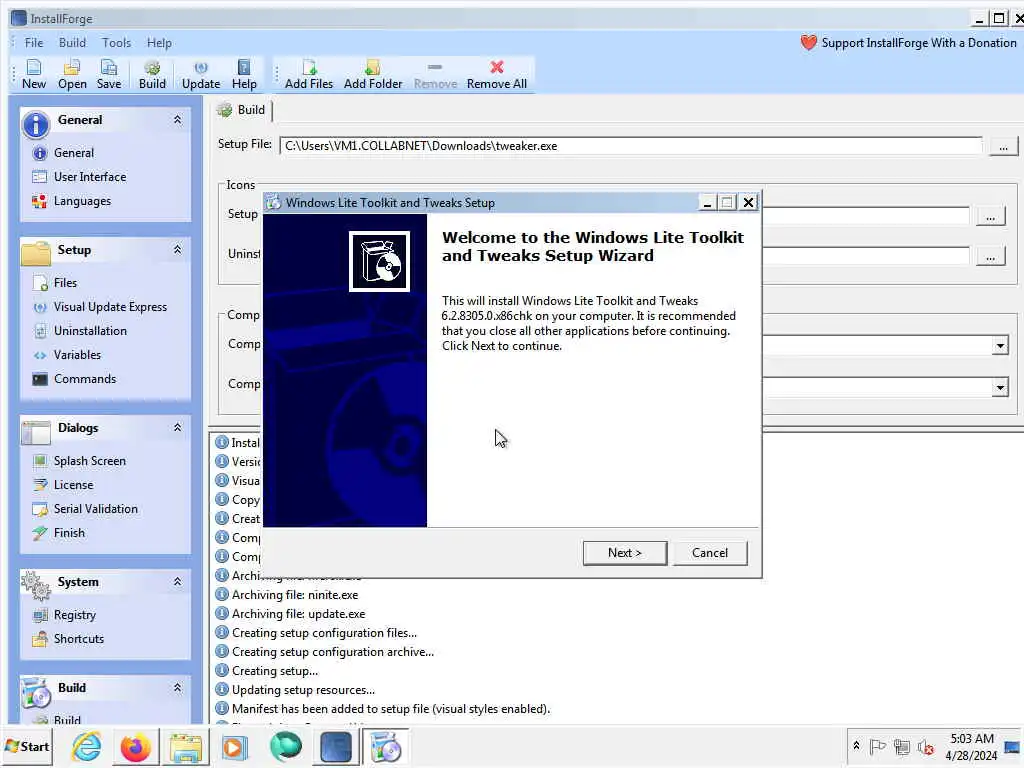Click Support InstallForge With a Donation

[x=908, y=43]
